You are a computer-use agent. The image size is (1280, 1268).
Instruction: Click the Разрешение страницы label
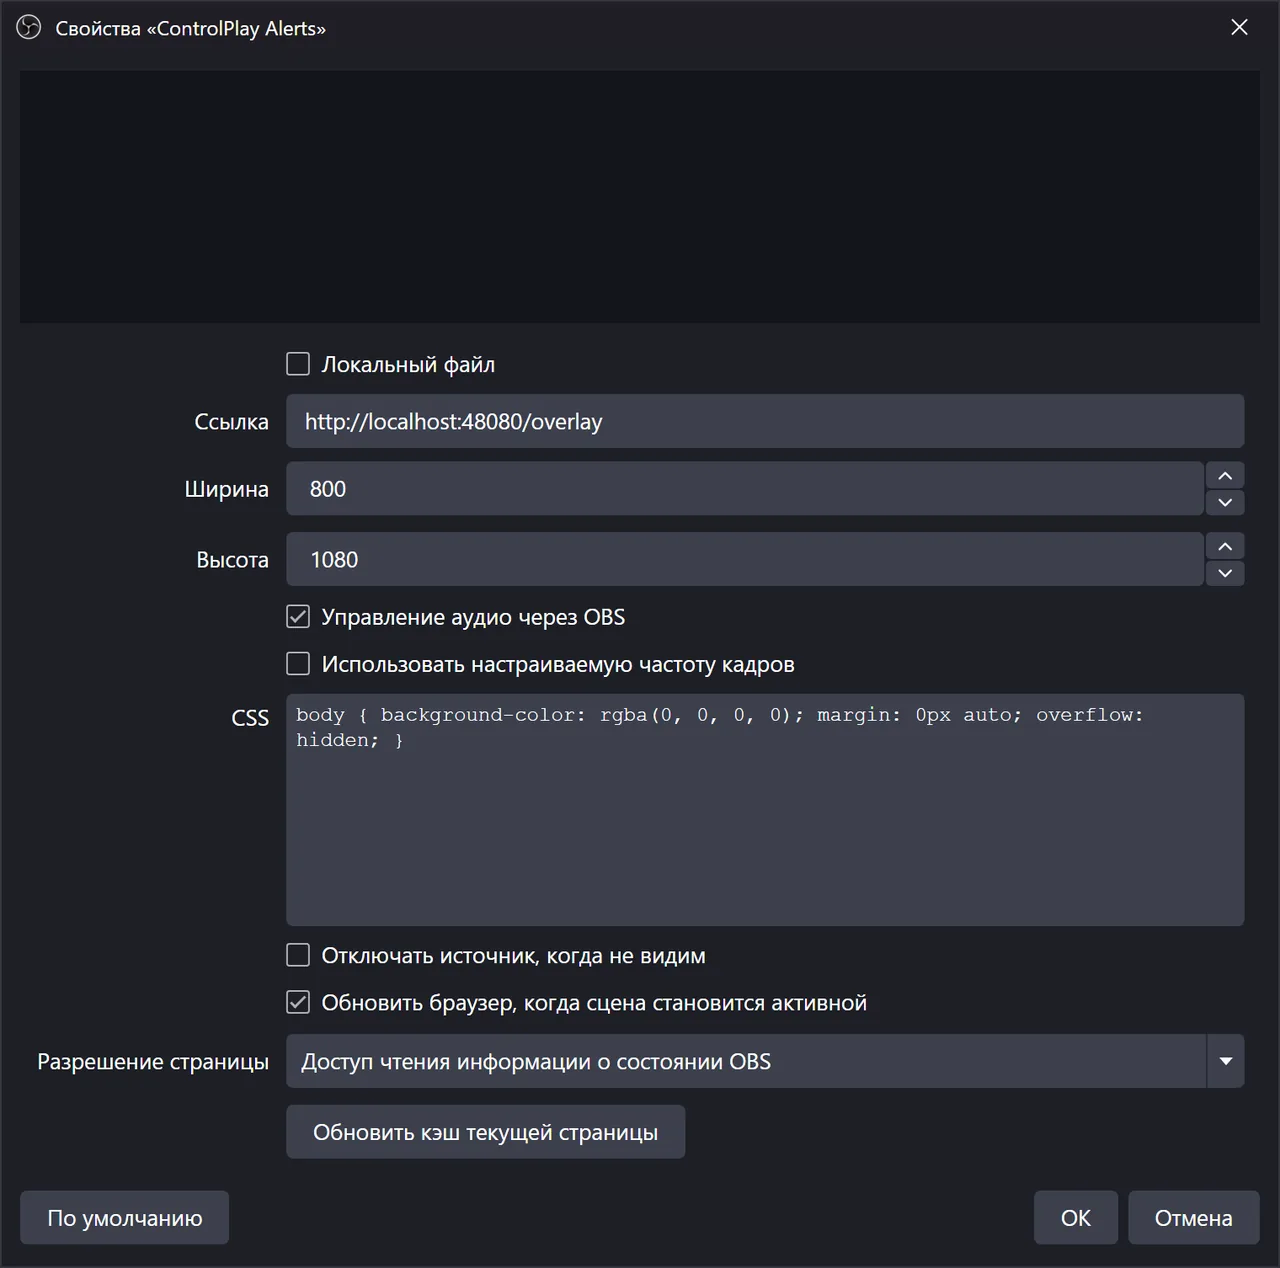(x=153, y=1062)
